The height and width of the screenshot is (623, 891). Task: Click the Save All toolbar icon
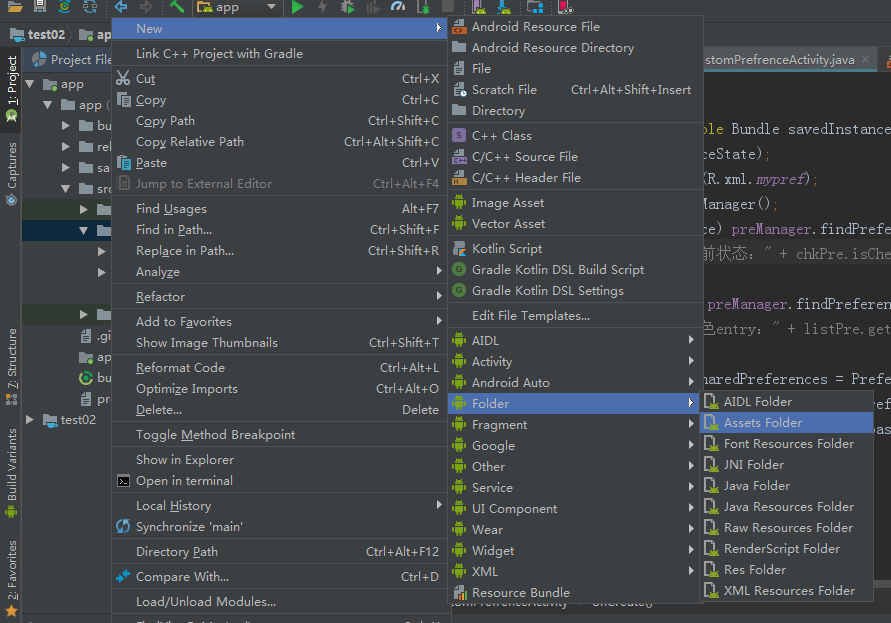(39, 9)
